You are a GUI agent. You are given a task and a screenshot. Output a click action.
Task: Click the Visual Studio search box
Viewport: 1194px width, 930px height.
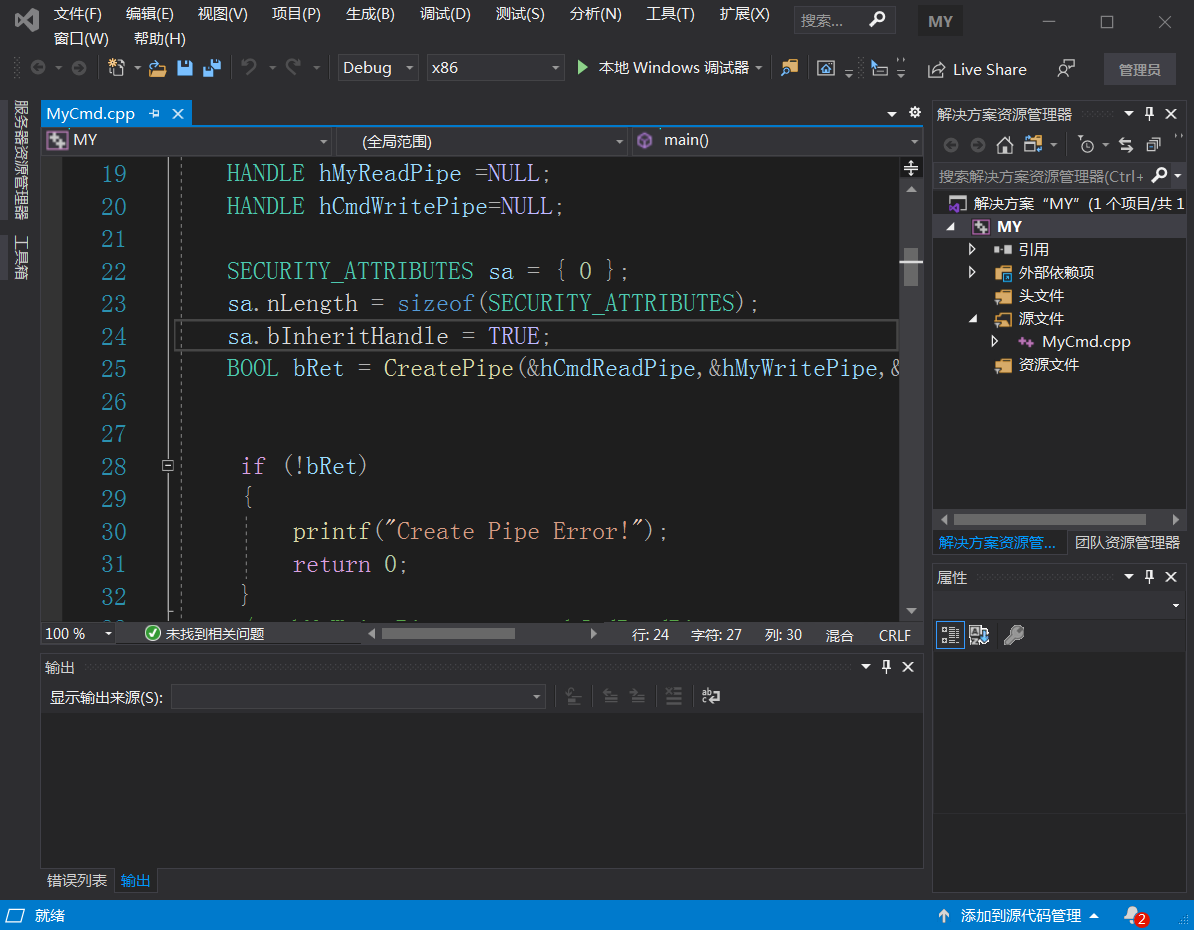click(x=844, y=21)
